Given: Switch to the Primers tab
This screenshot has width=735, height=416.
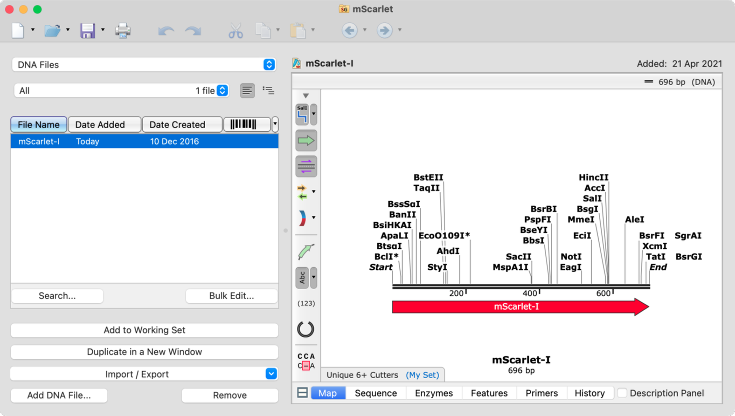Looking at the screenshot, I should [542, 393].
